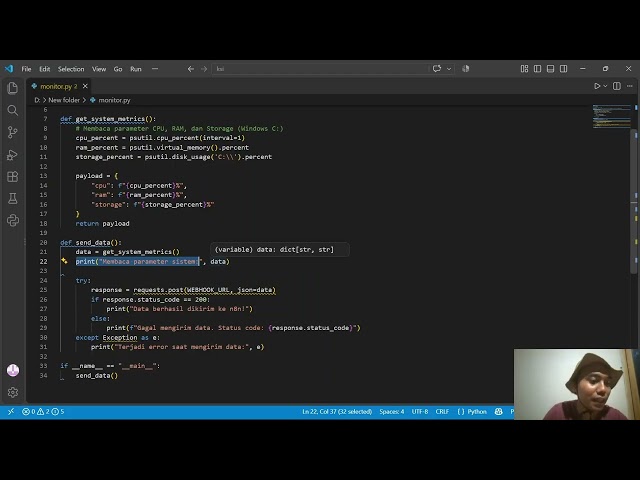Image resolution: width=640 pixels, height=480 pixels.
Task: Click the icon right of the command center
Action: [x=466, y=69]
